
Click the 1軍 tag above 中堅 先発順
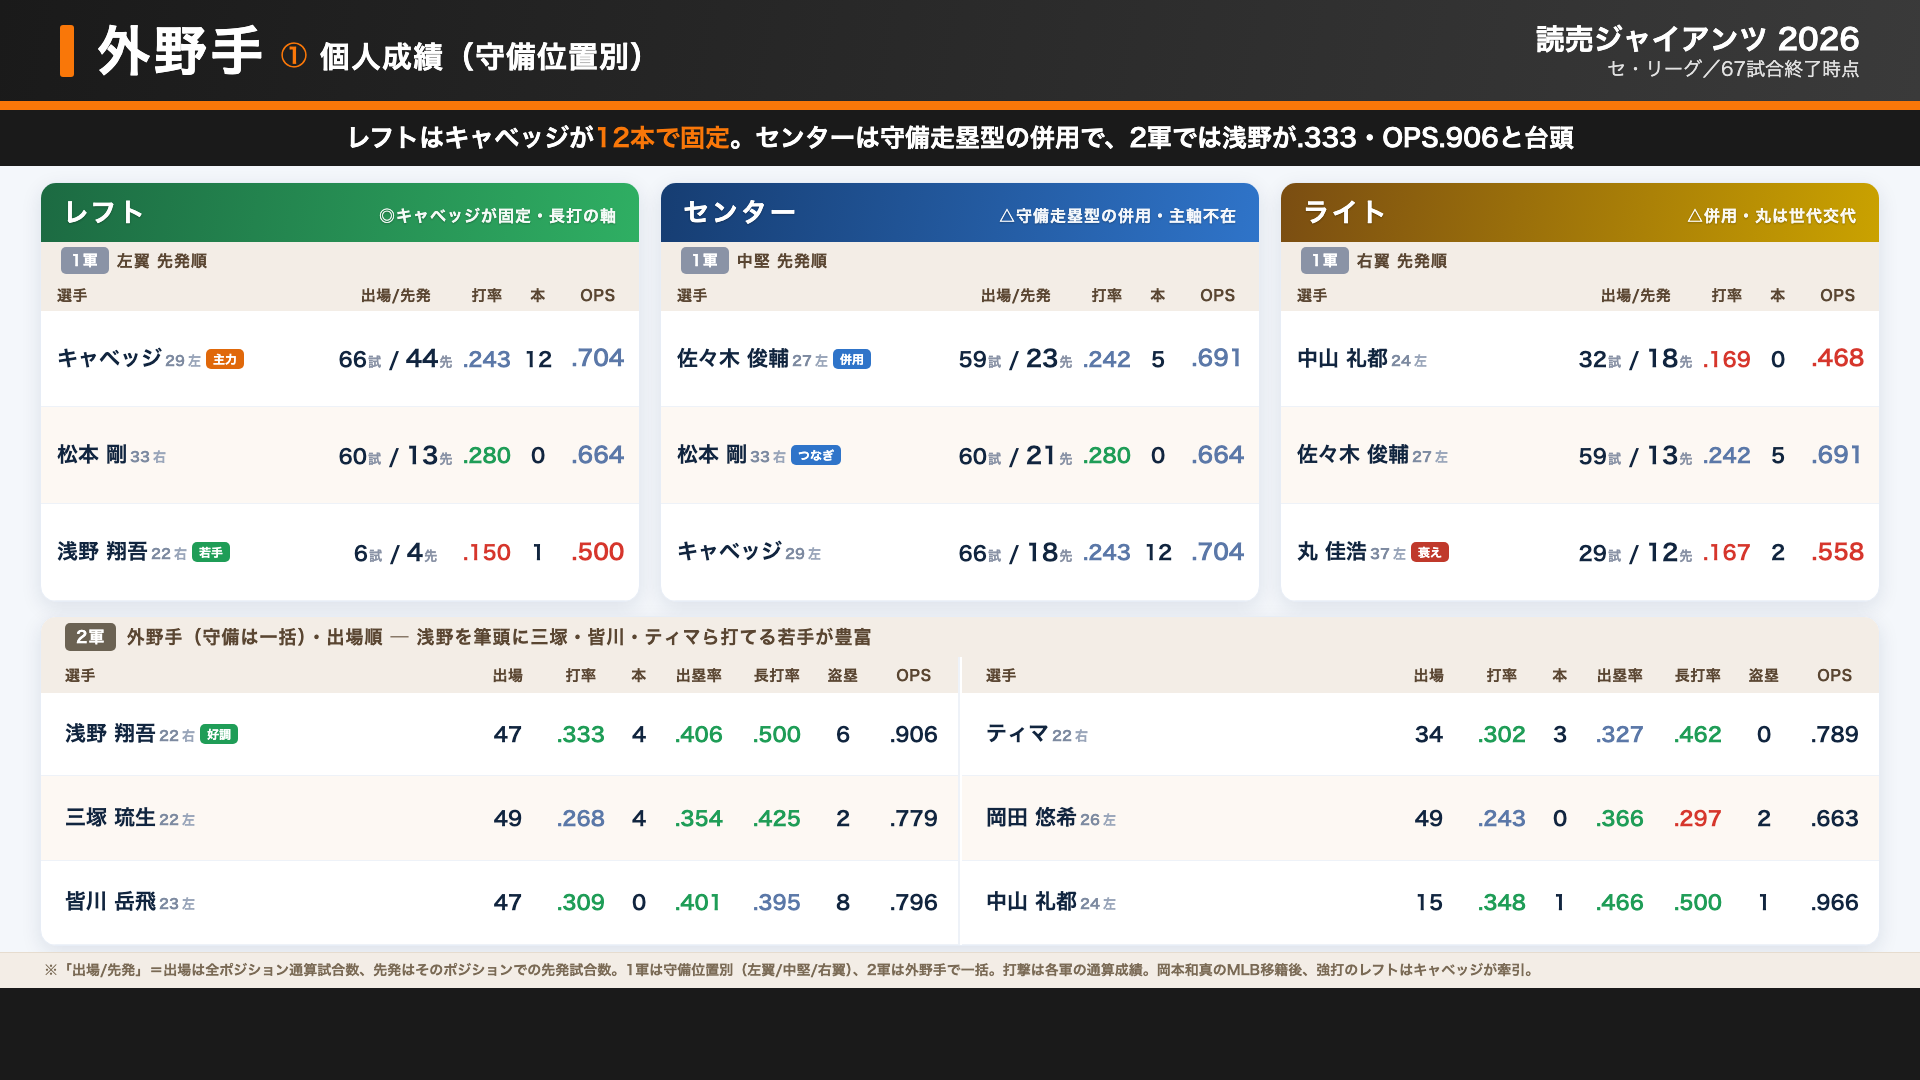click(x=705, y=261)
